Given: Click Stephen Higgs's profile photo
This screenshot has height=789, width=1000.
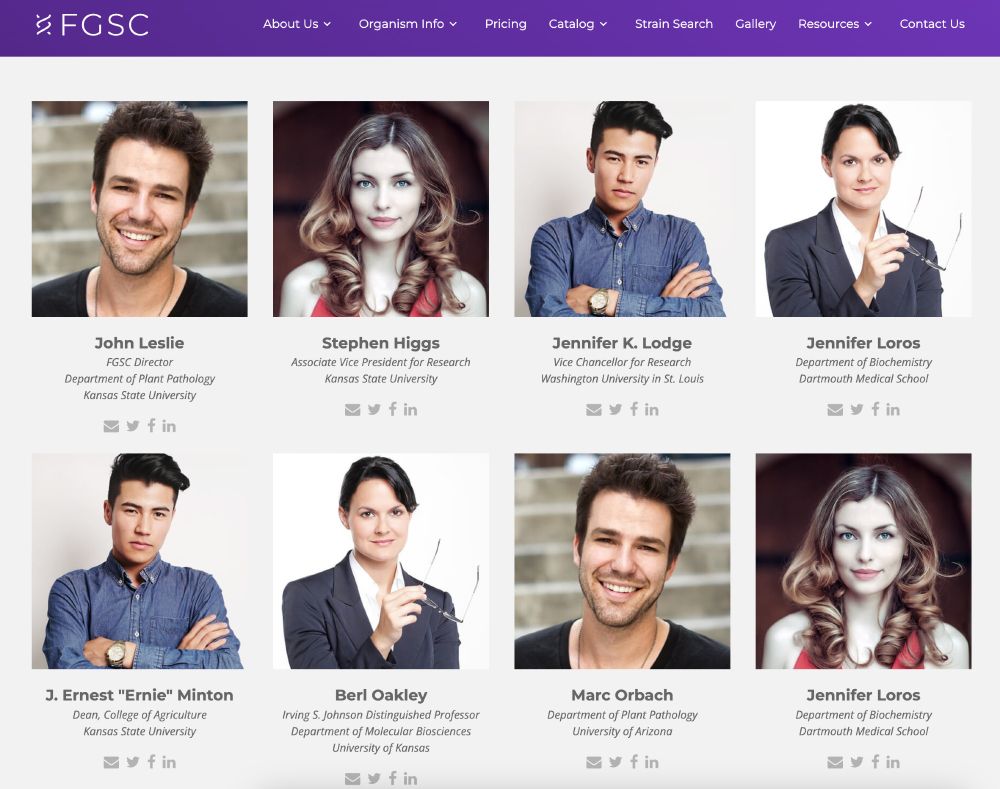Looking at the screenshot, I should tap(381, 209).
